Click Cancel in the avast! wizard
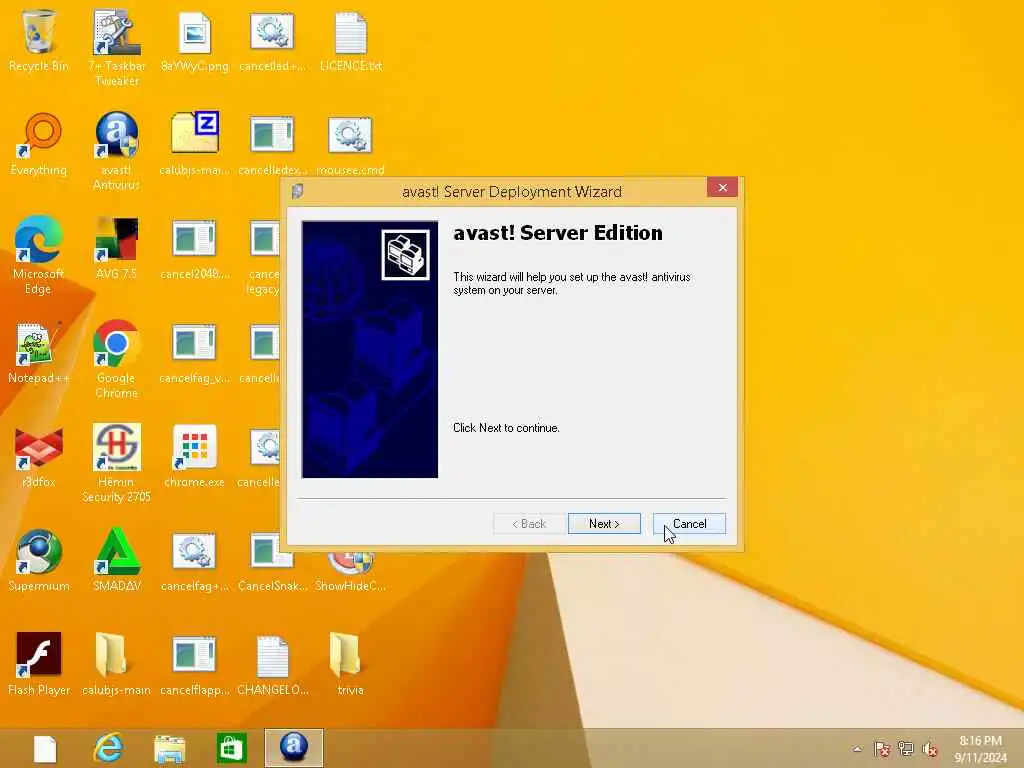 point(689,524)
